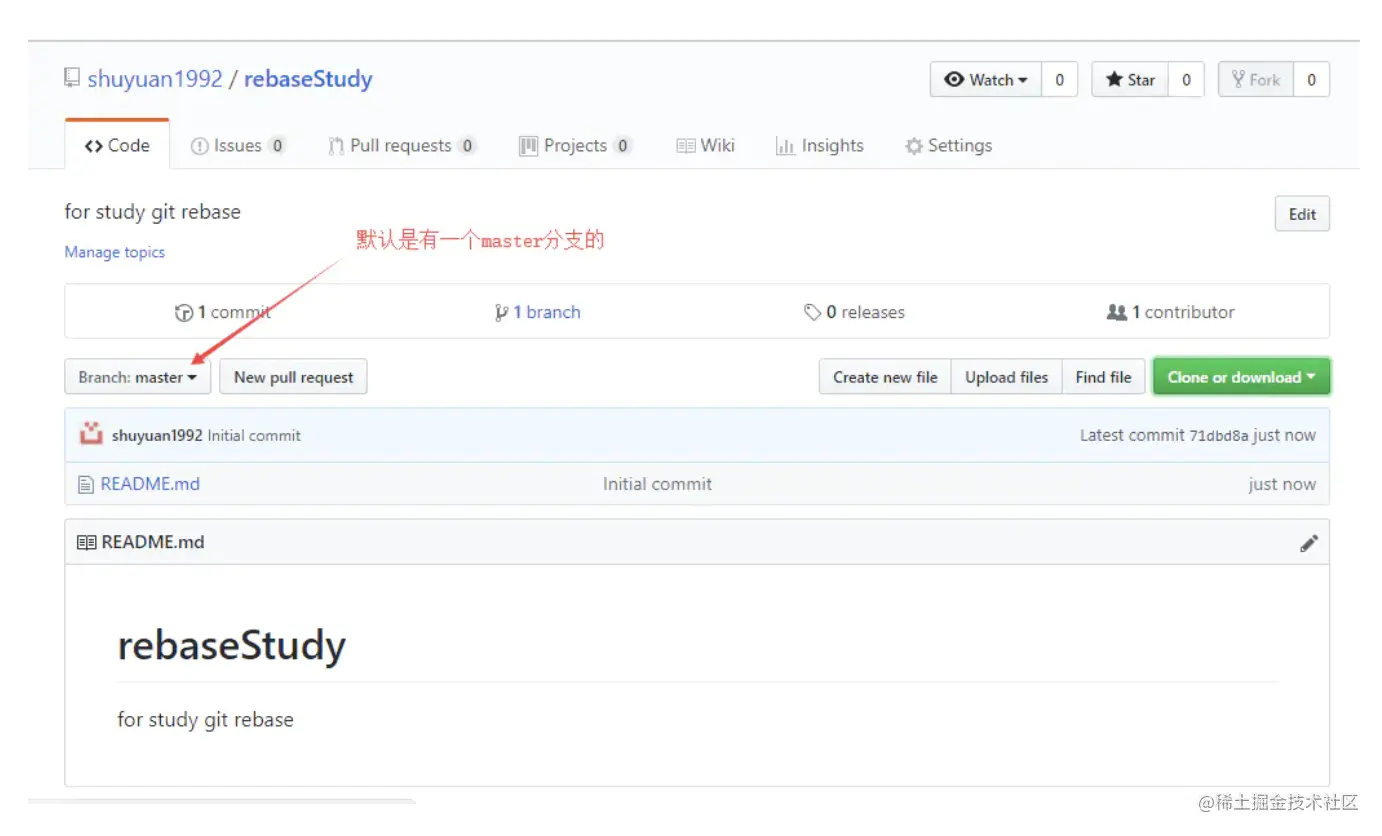Viewport: 1382px width, 836px height.
Task: Edit README with the pencil icon
Action: 1309,543
